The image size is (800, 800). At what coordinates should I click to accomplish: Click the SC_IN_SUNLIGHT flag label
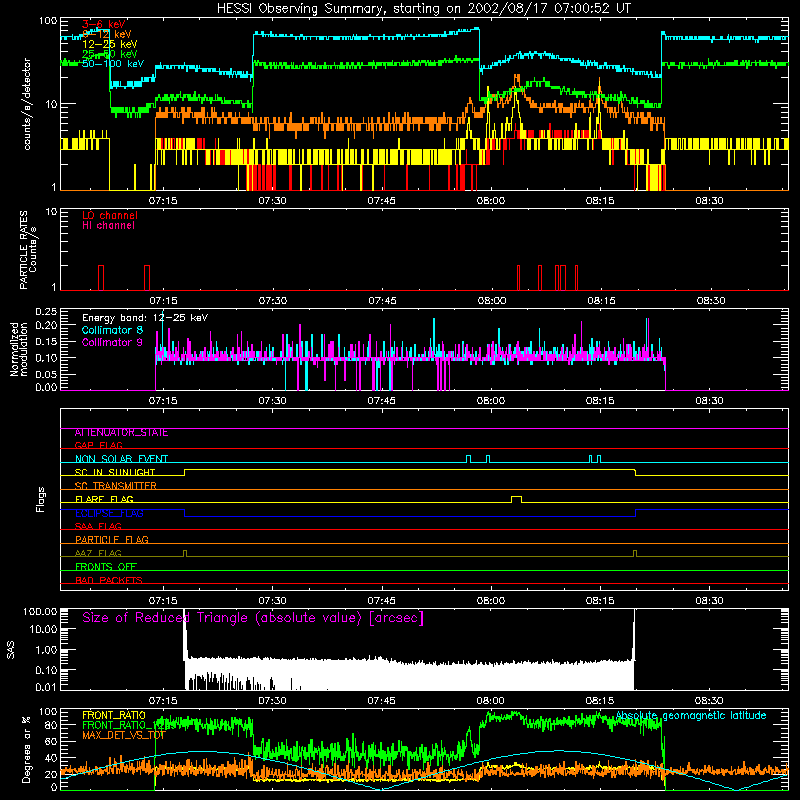point(115,472)
